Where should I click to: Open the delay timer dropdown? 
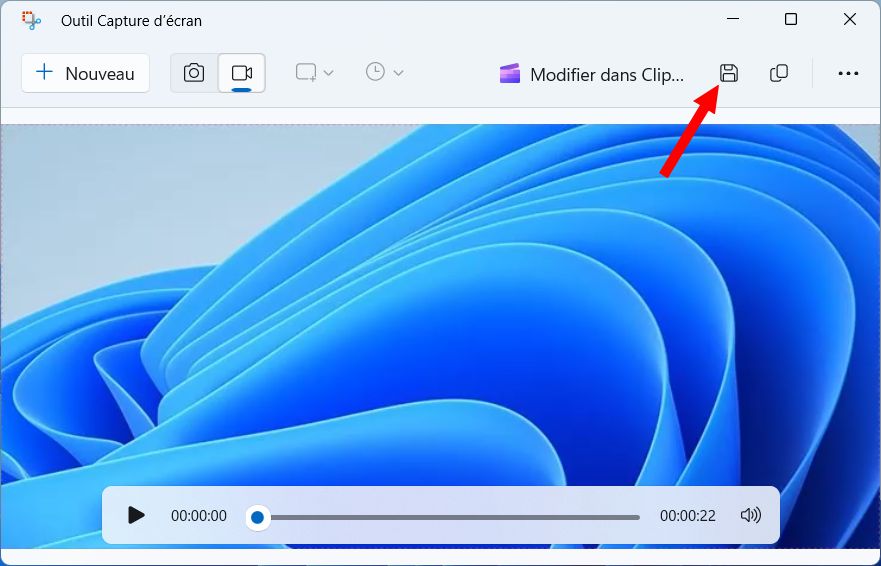384,73
